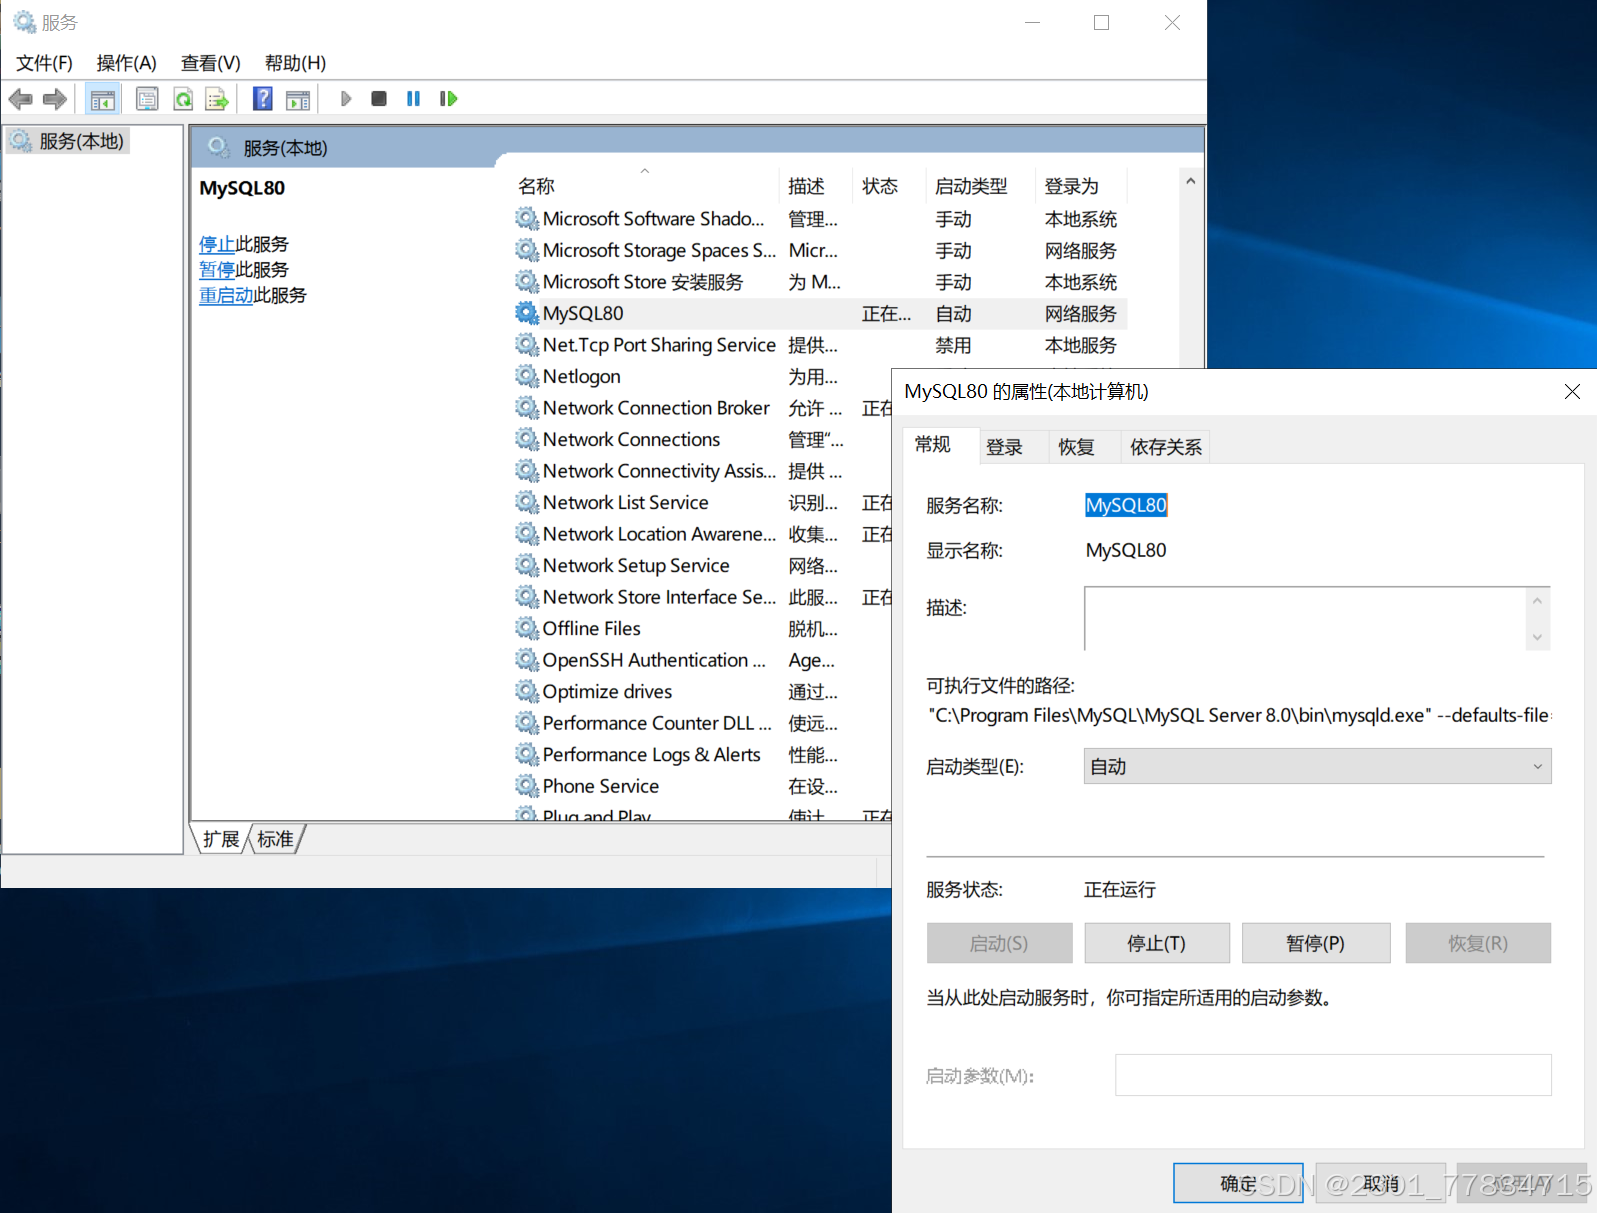Click gear icon beside Network List Service
Viewport: 1597px width, 1213px height.
(527, 502)
